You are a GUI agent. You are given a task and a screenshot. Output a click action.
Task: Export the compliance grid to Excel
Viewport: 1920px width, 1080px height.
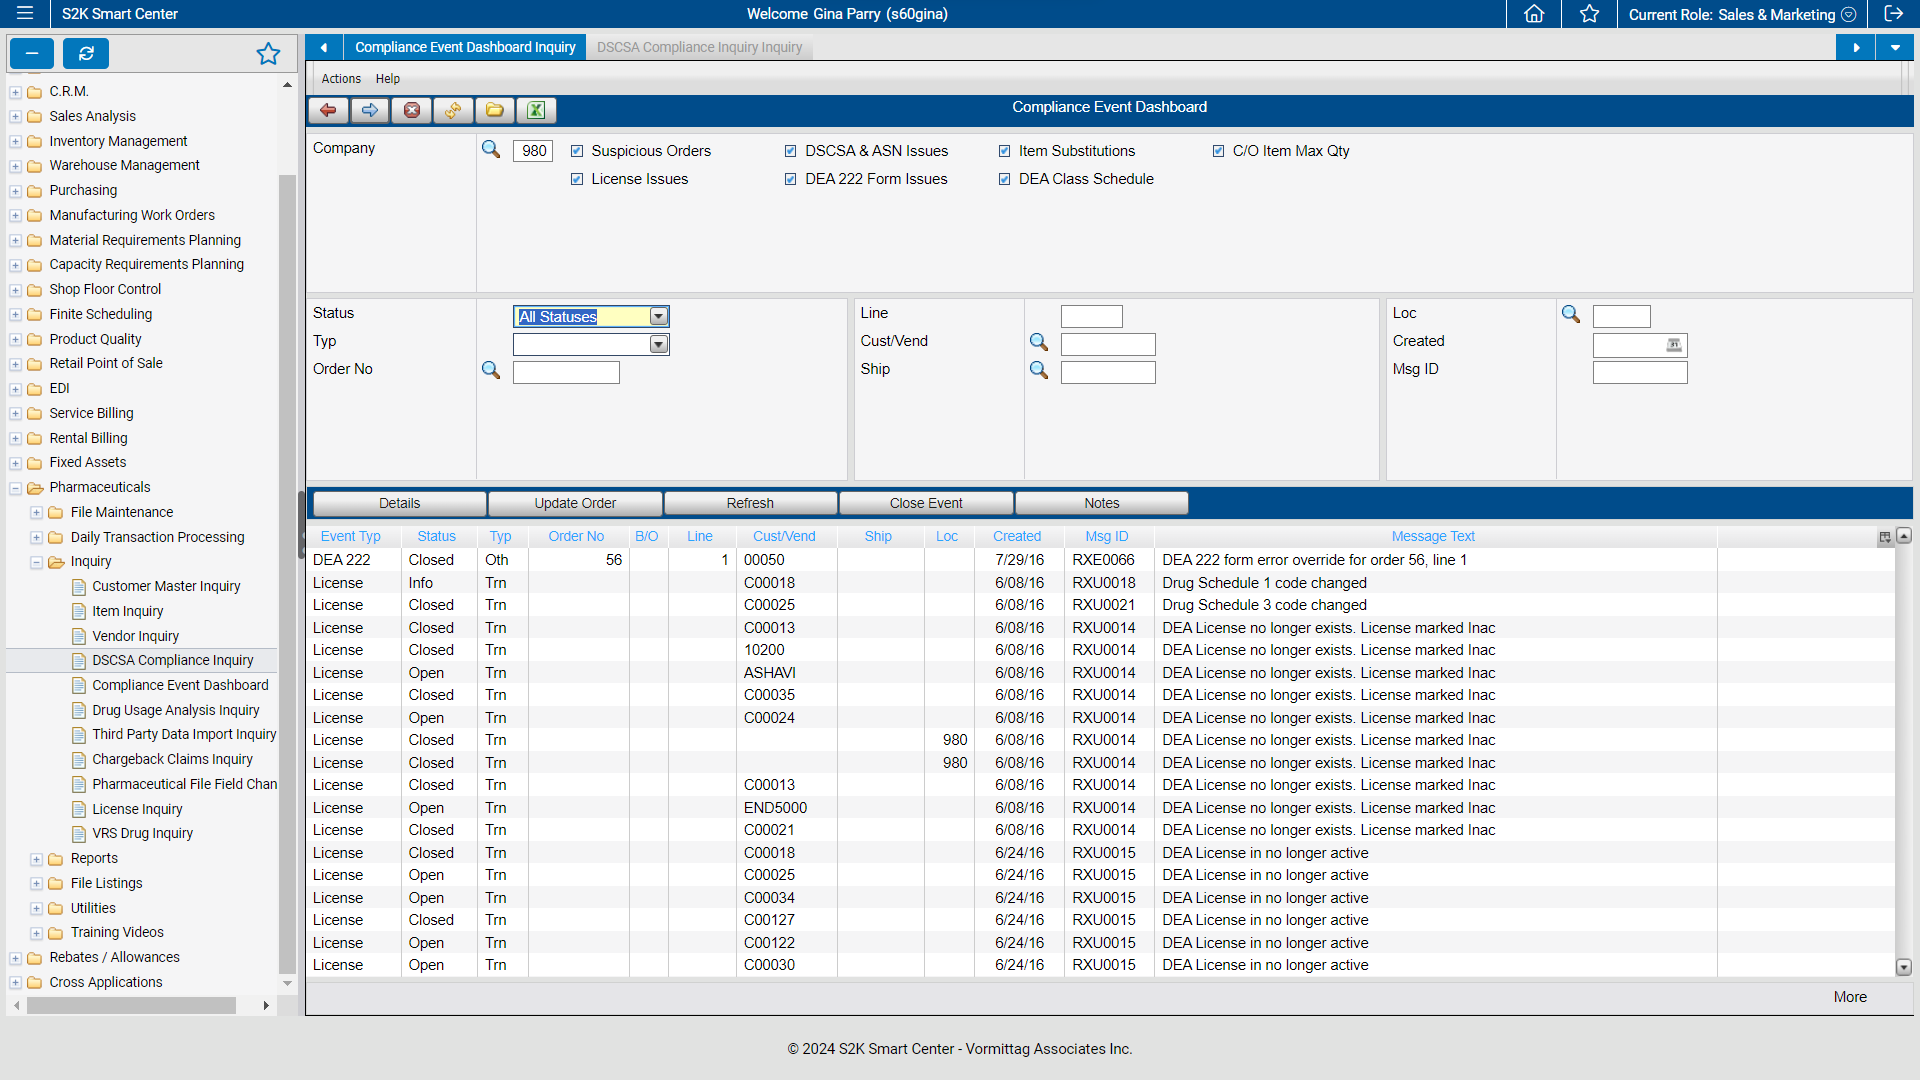click(x=536, y=110)
